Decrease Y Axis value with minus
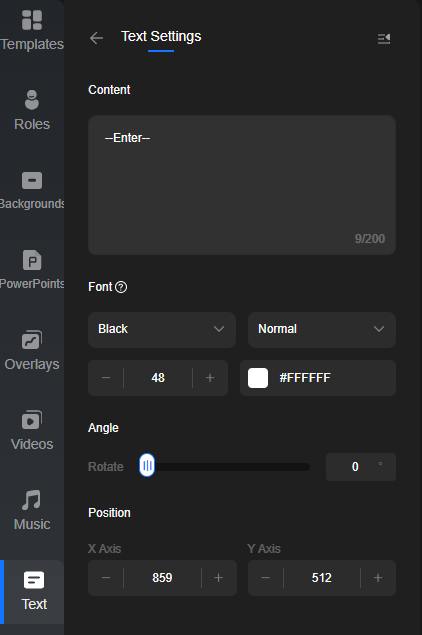The image size is (422, 635). pyautogui.click(x=266, y=578)
